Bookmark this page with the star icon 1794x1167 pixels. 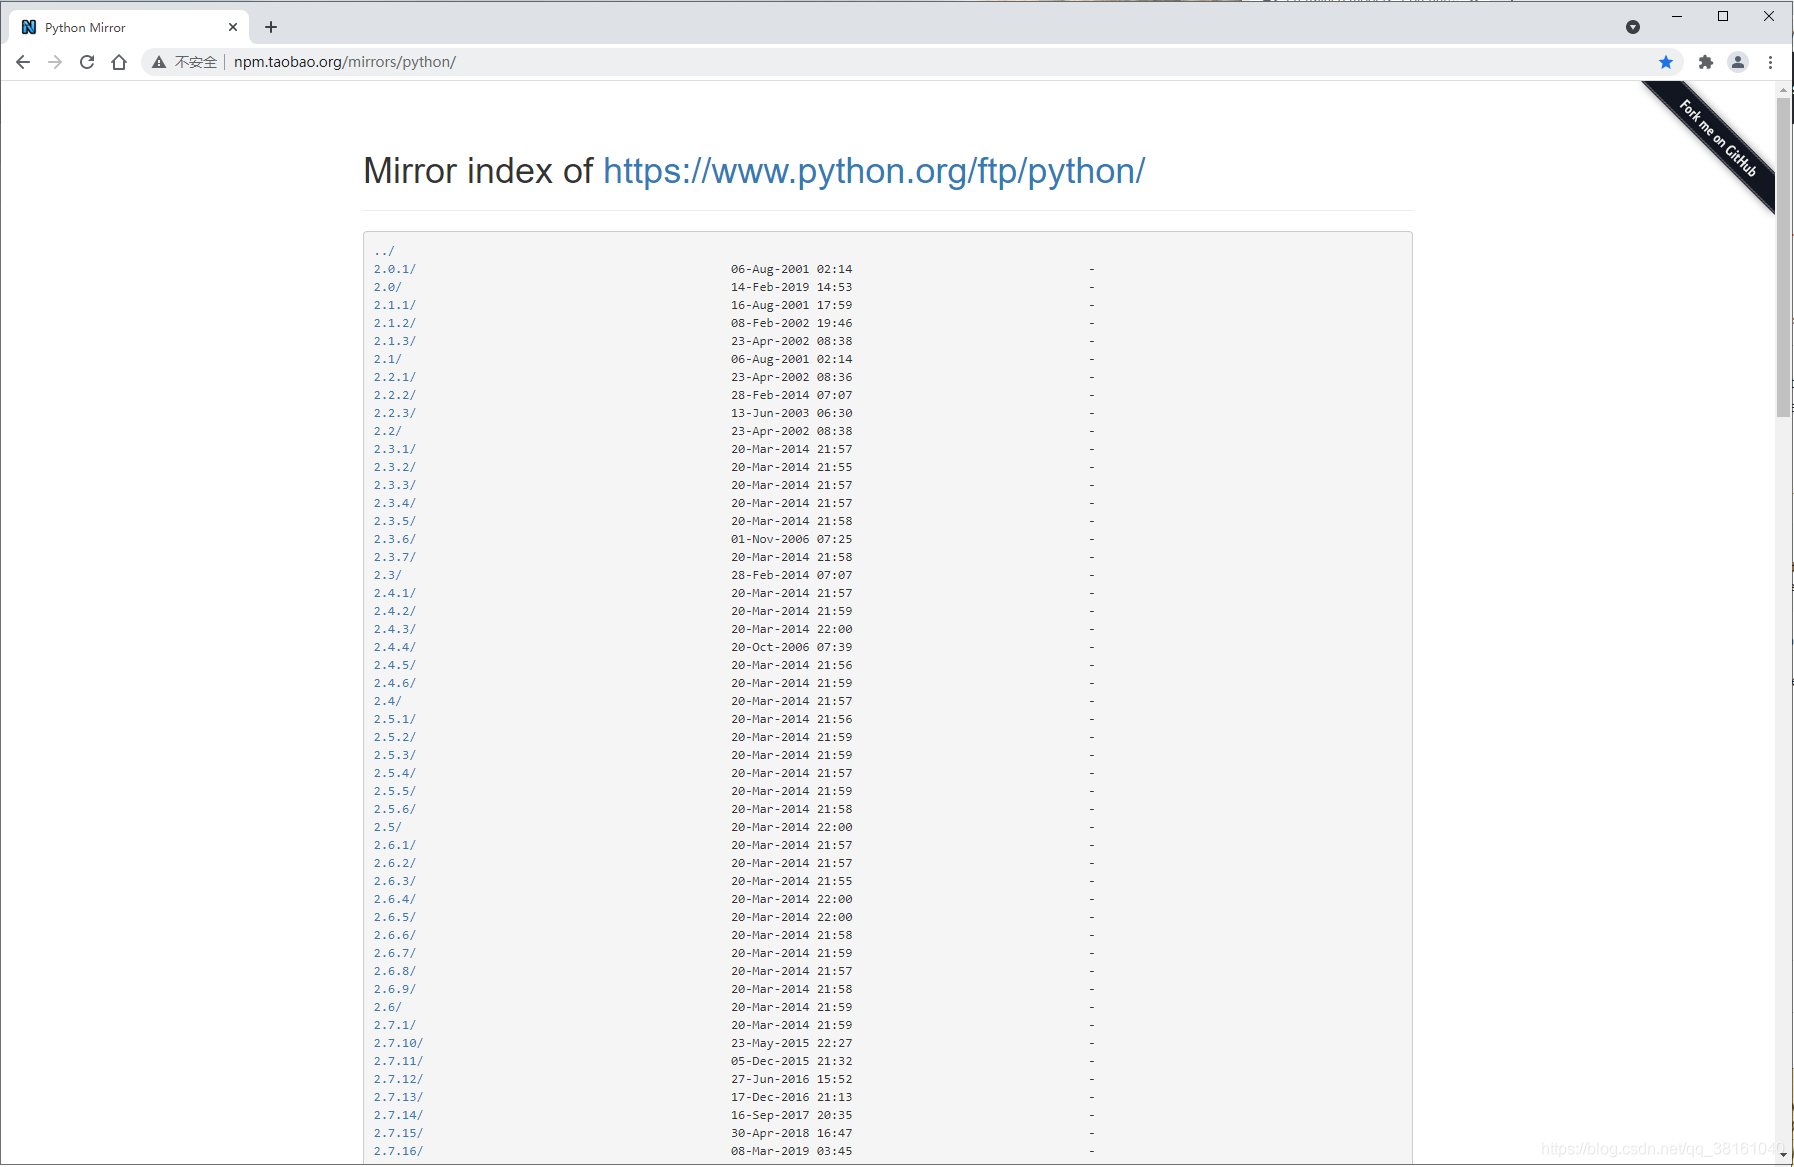[1666, 62]
